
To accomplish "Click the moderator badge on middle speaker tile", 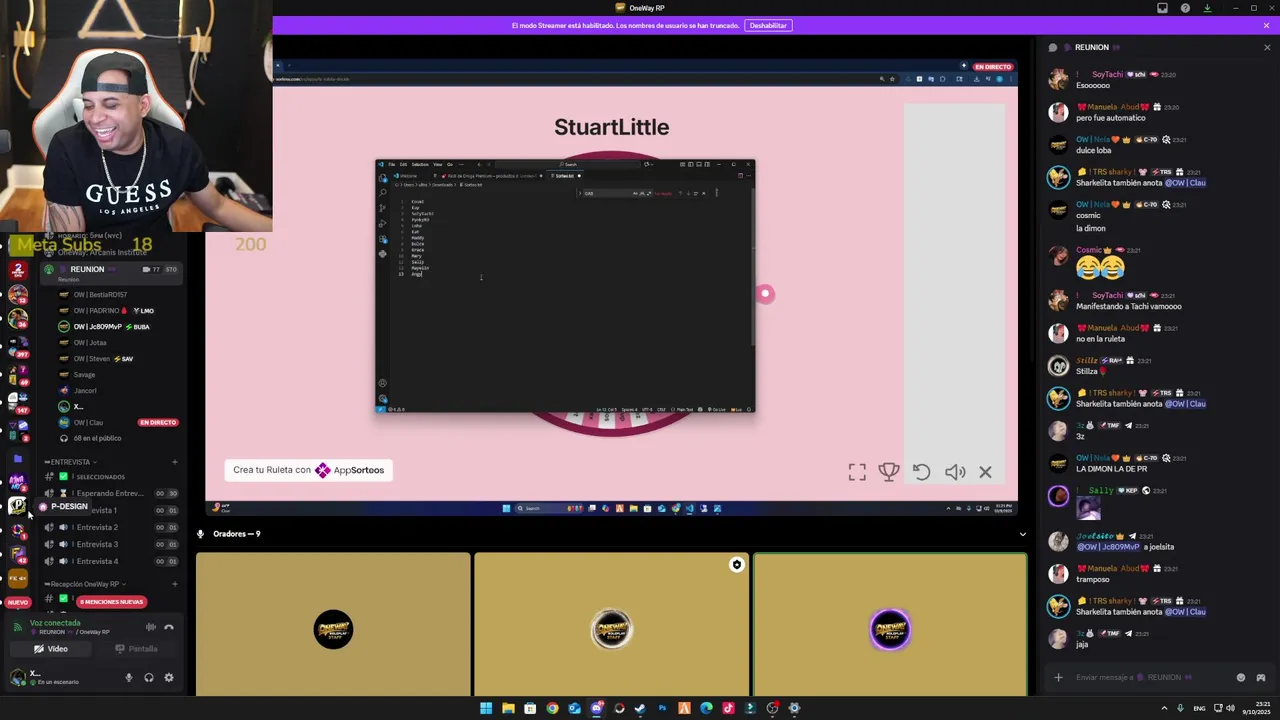I will [737, 565].
